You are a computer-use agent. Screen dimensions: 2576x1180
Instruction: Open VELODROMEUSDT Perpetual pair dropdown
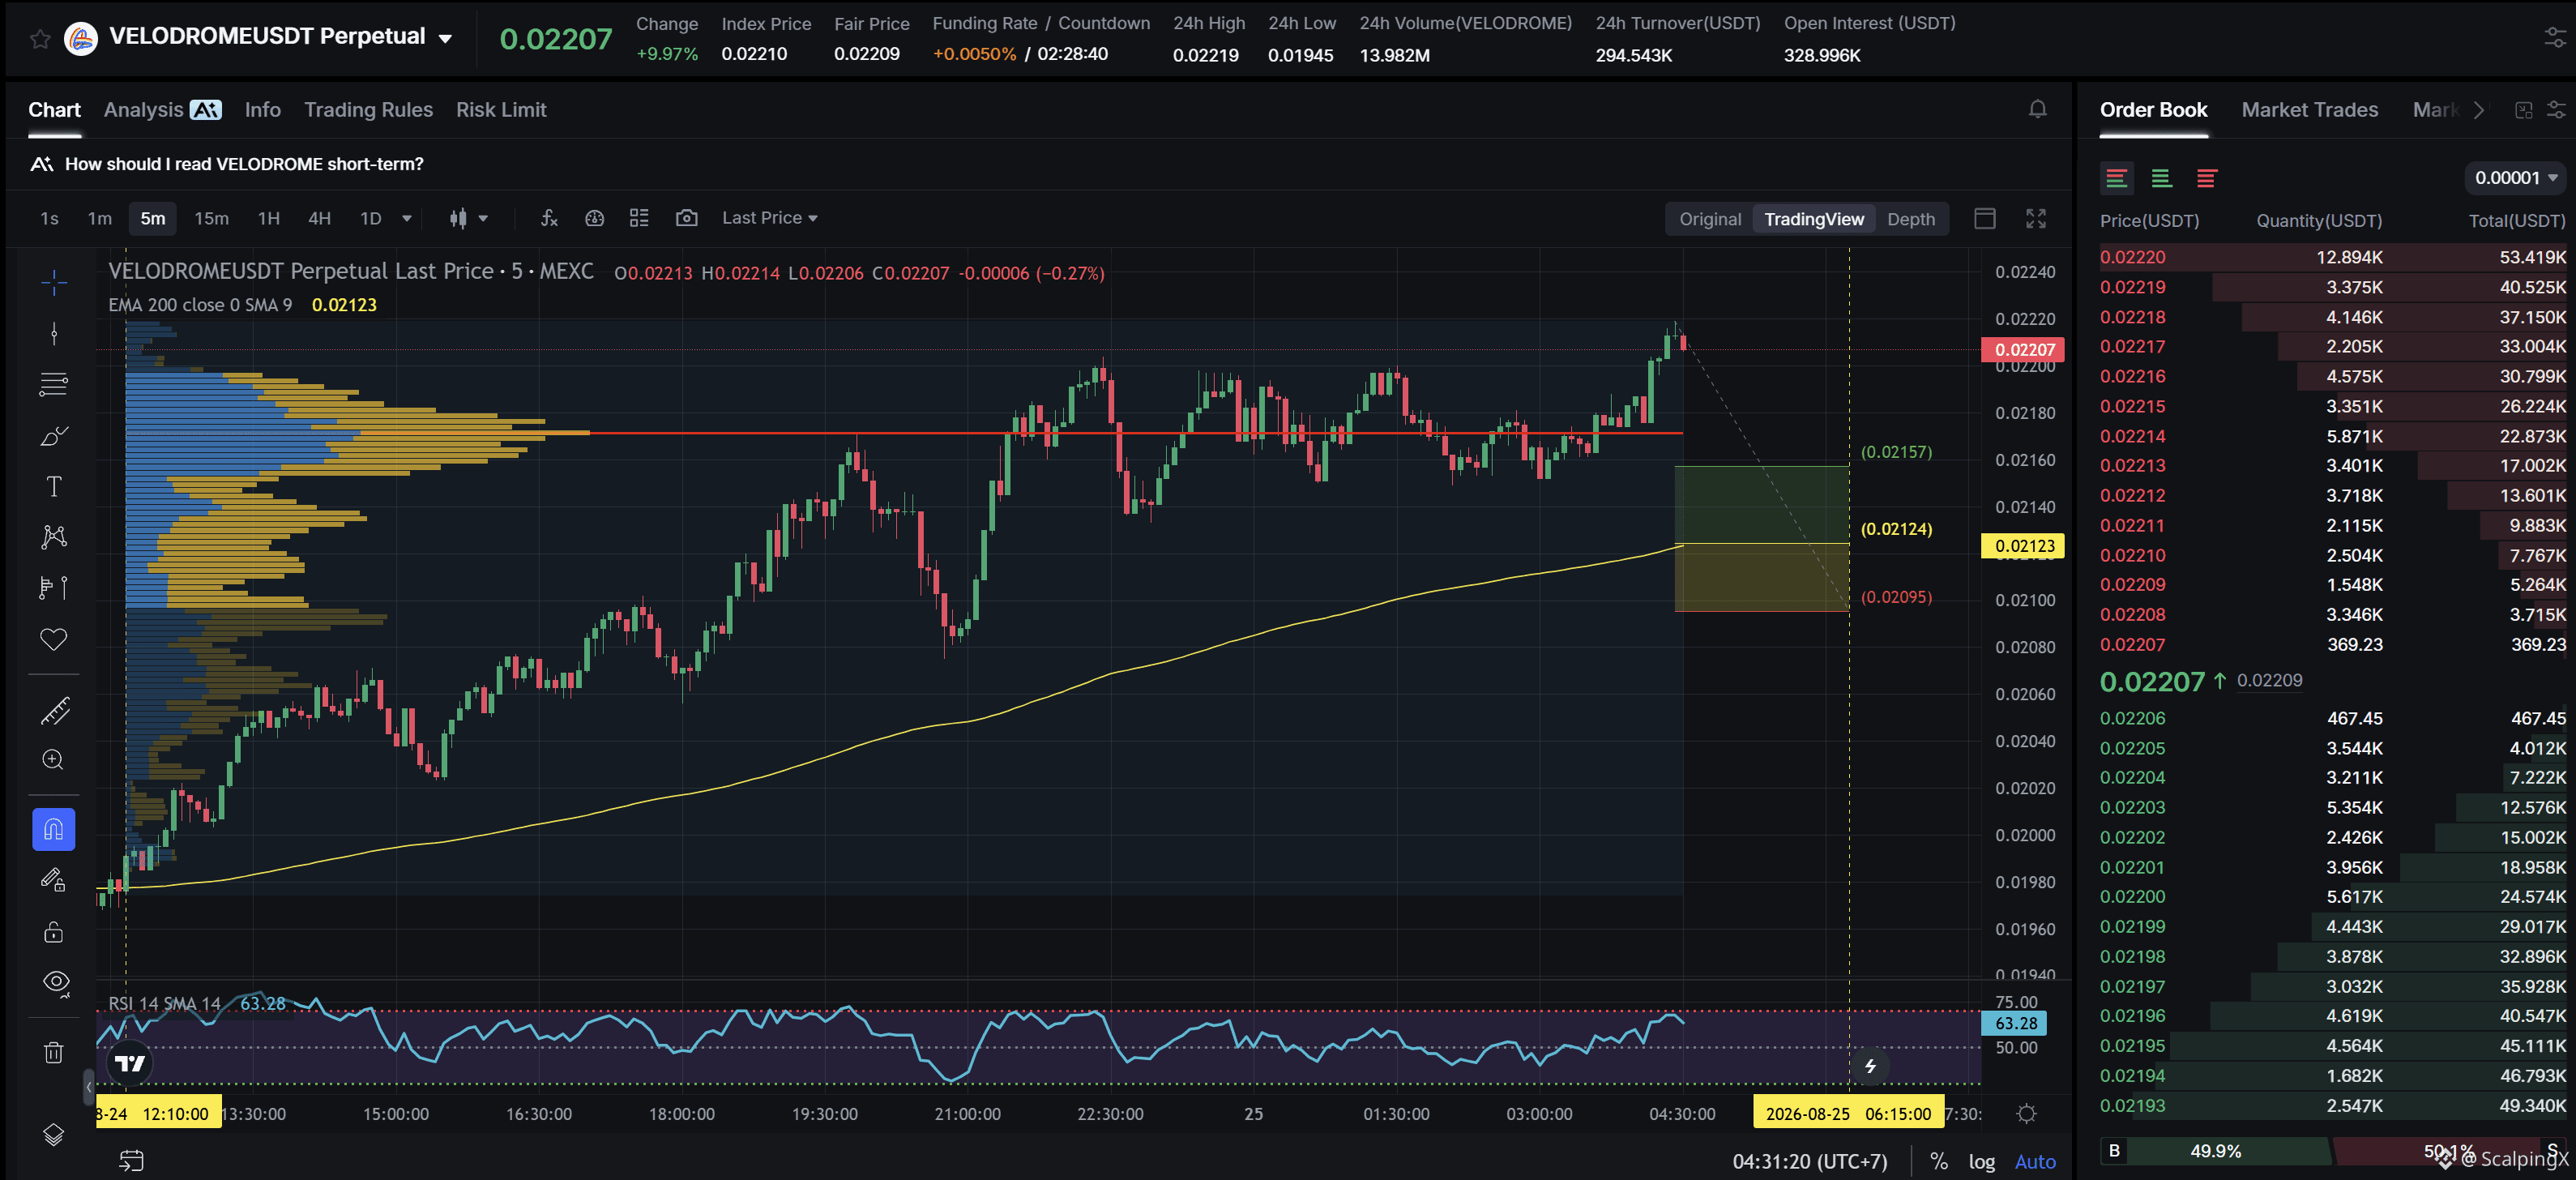[x=445, y=38]
